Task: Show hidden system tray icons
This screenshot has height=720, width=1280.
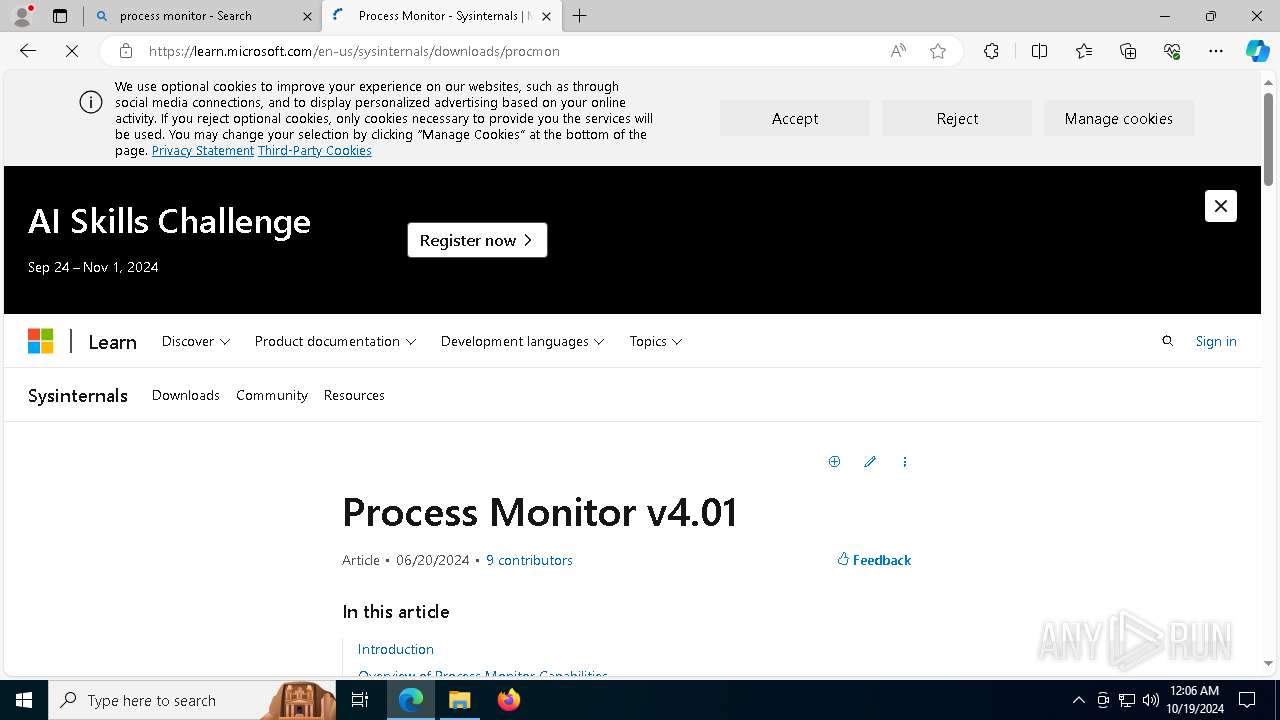Action: tap(1078, 700)
